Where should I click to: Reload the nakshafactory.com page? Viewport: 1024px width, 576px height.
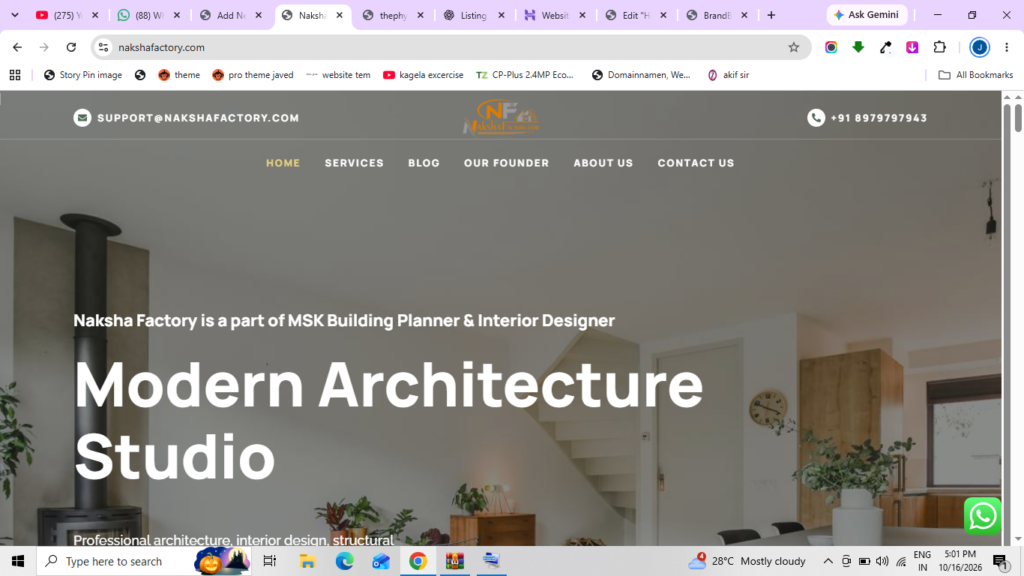pyautogui.click(x=71, y=47)
